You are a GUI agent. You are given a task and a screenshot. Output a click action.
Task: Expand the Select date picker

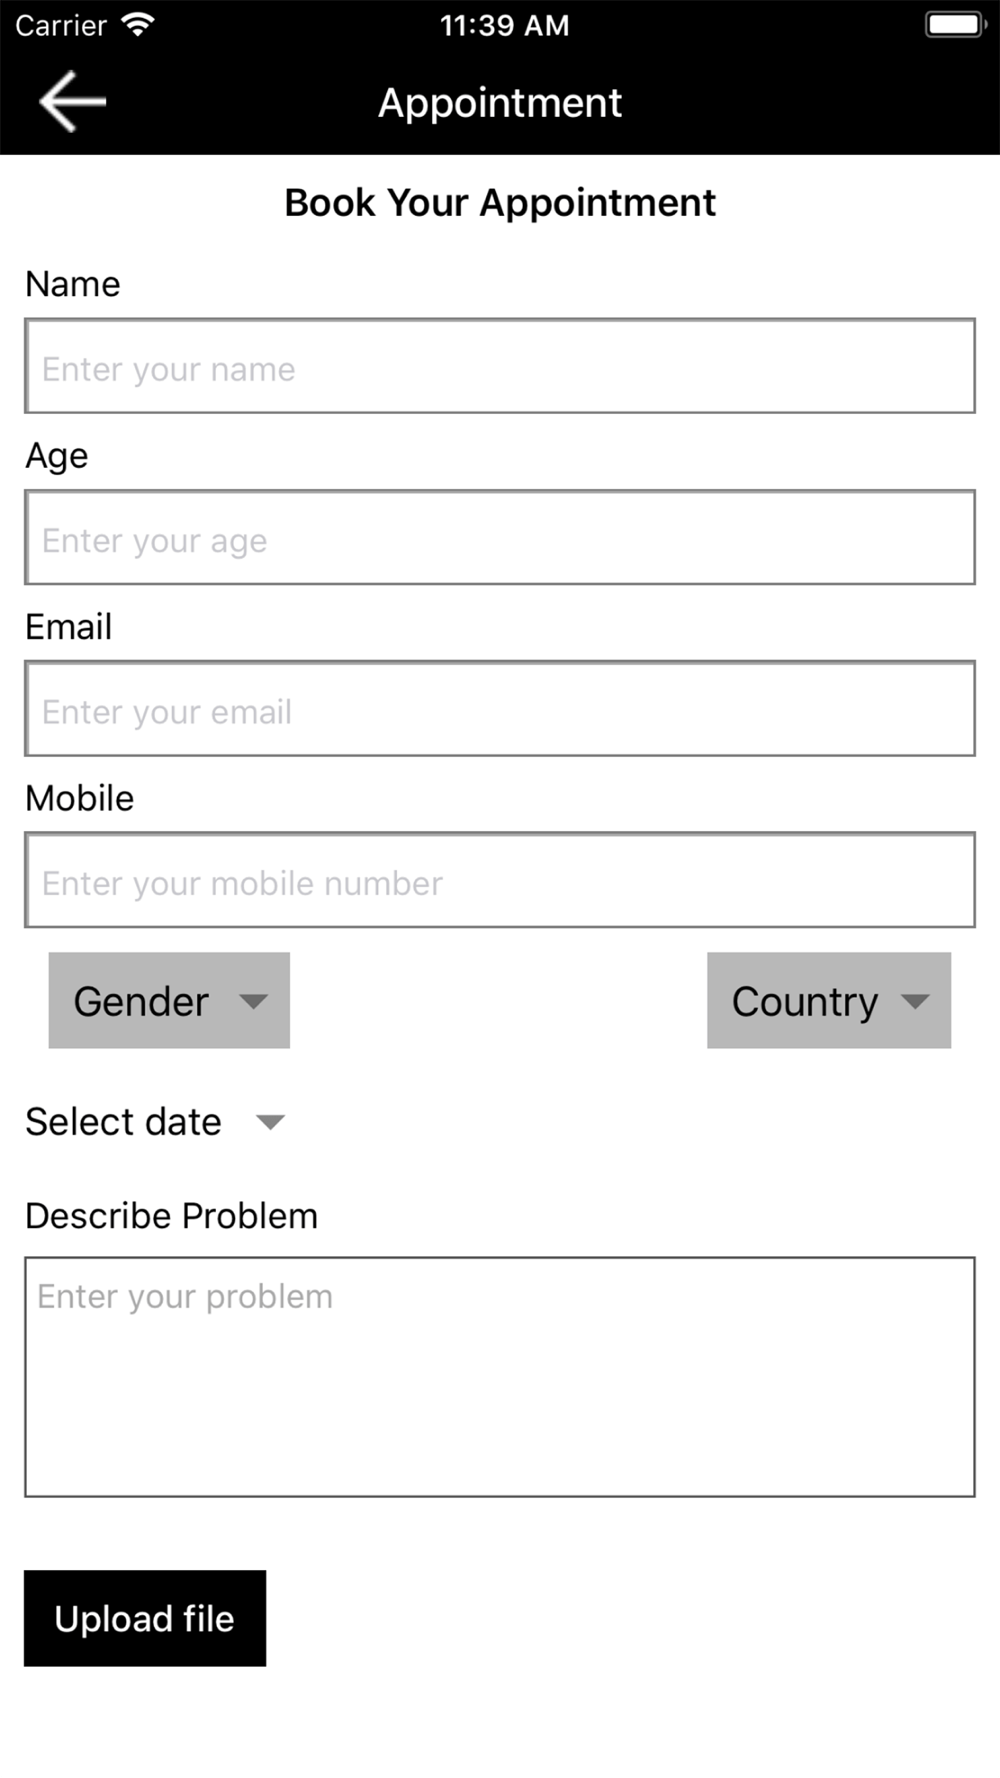155,1122
